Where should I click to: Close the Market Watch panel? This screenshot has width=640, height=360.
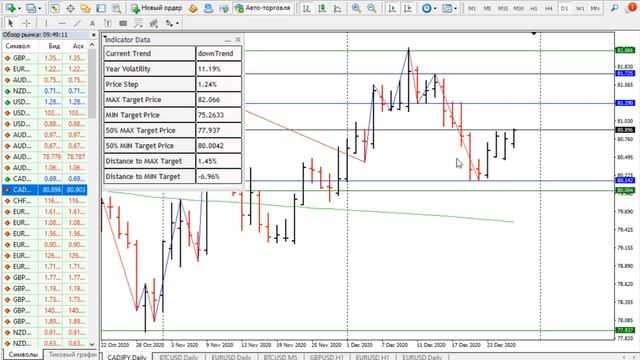tap(93, 35)
